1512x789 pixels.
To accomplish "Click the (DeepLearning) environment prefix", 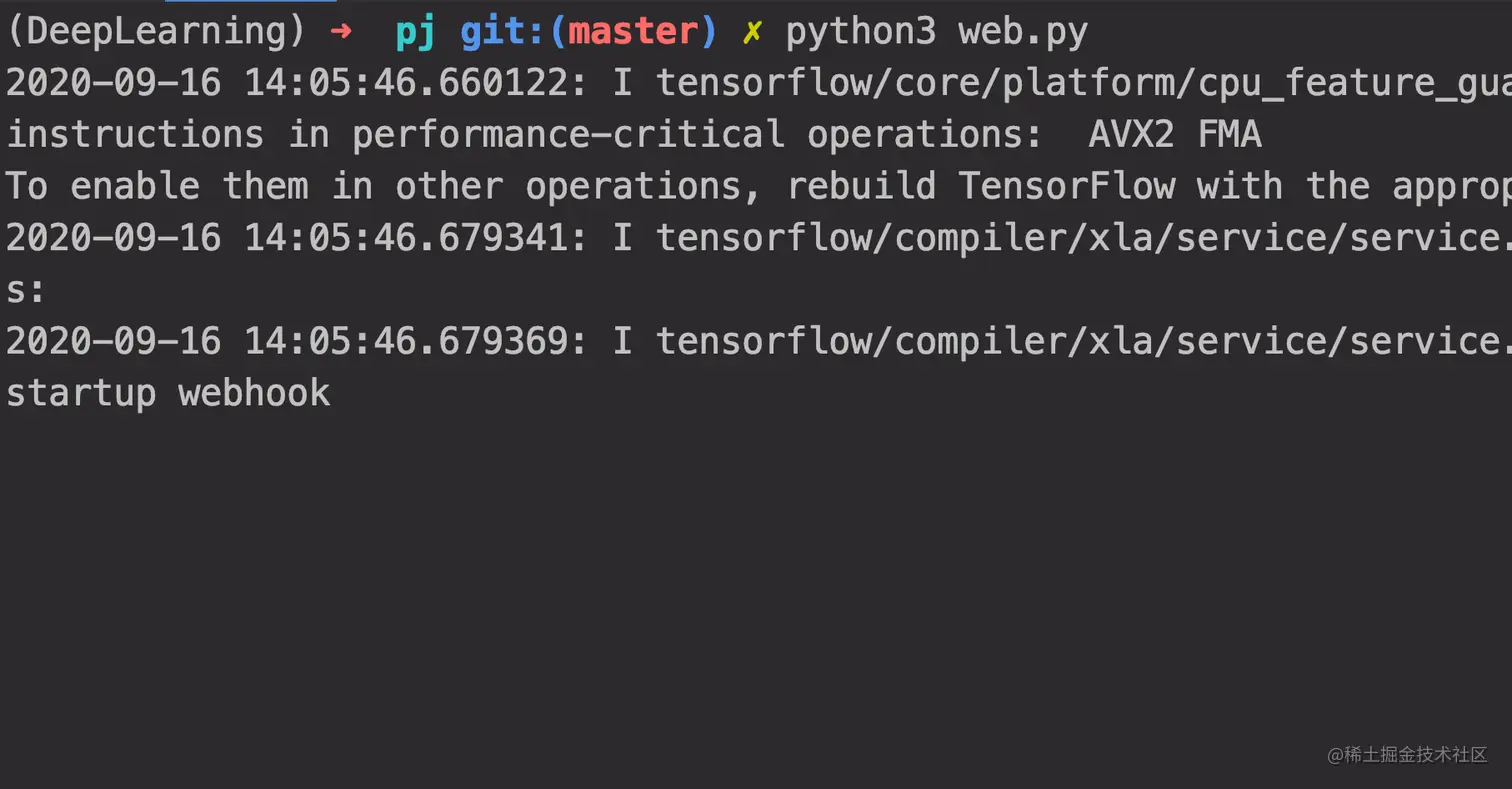I will [156, 32].
